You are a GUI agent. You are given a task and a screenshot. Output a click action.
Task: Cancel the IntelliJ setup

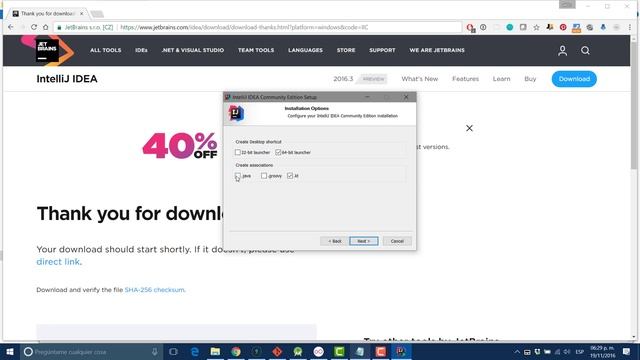coord(397,241)
